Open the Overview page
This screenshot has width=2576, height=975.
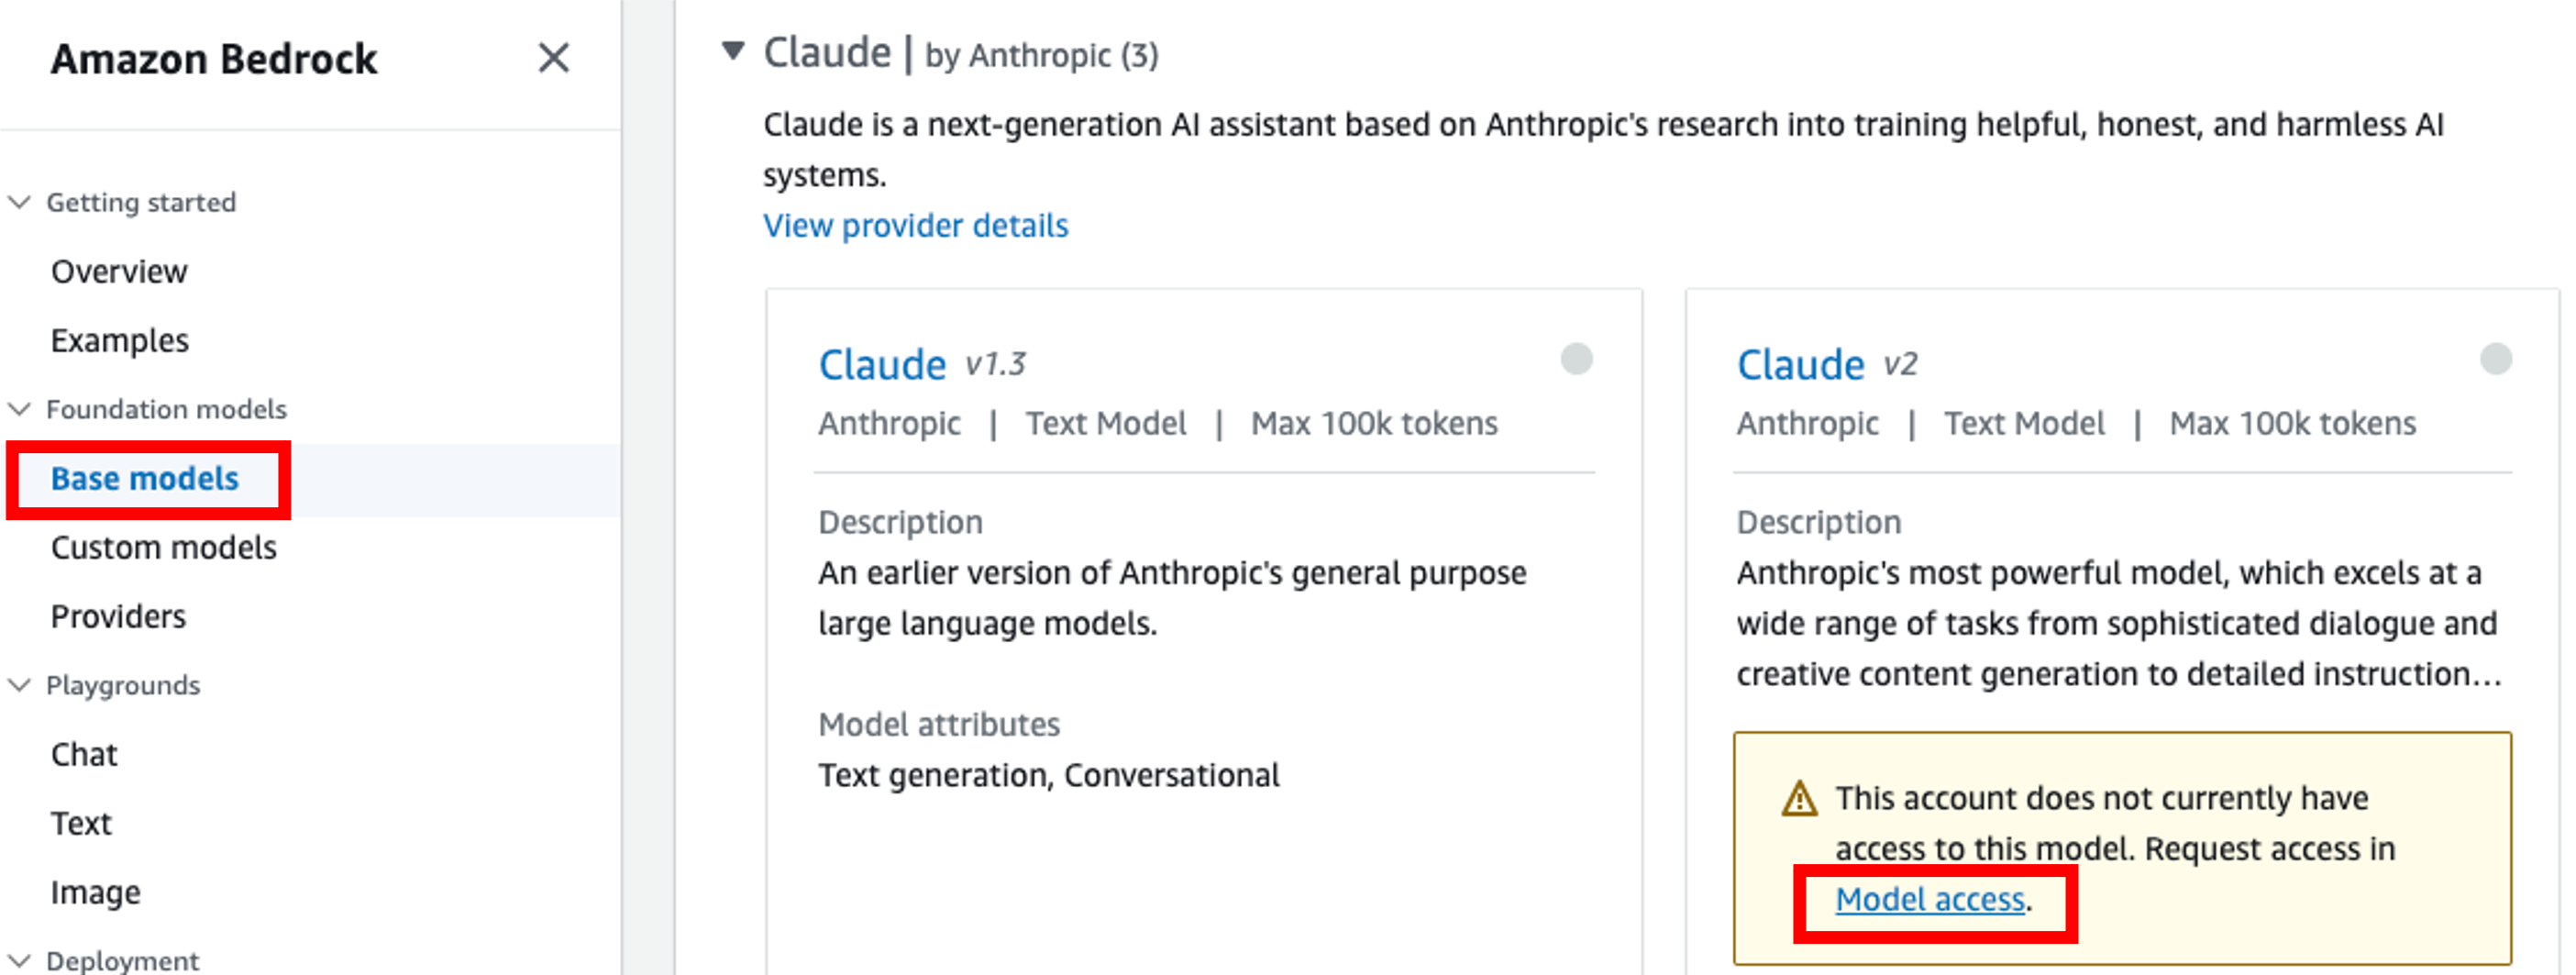[x=119, y=271]
